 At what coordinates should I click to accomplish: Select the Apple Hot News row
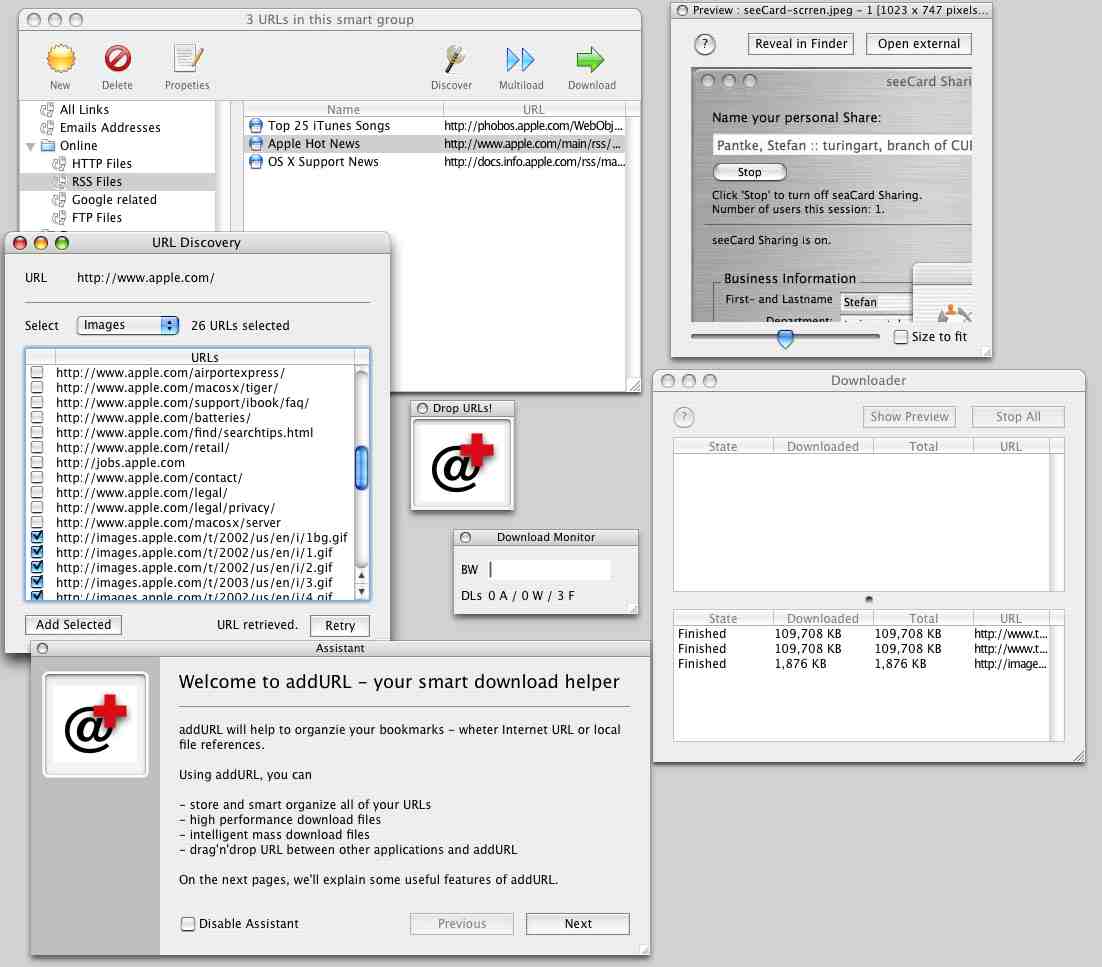point(434,143)
